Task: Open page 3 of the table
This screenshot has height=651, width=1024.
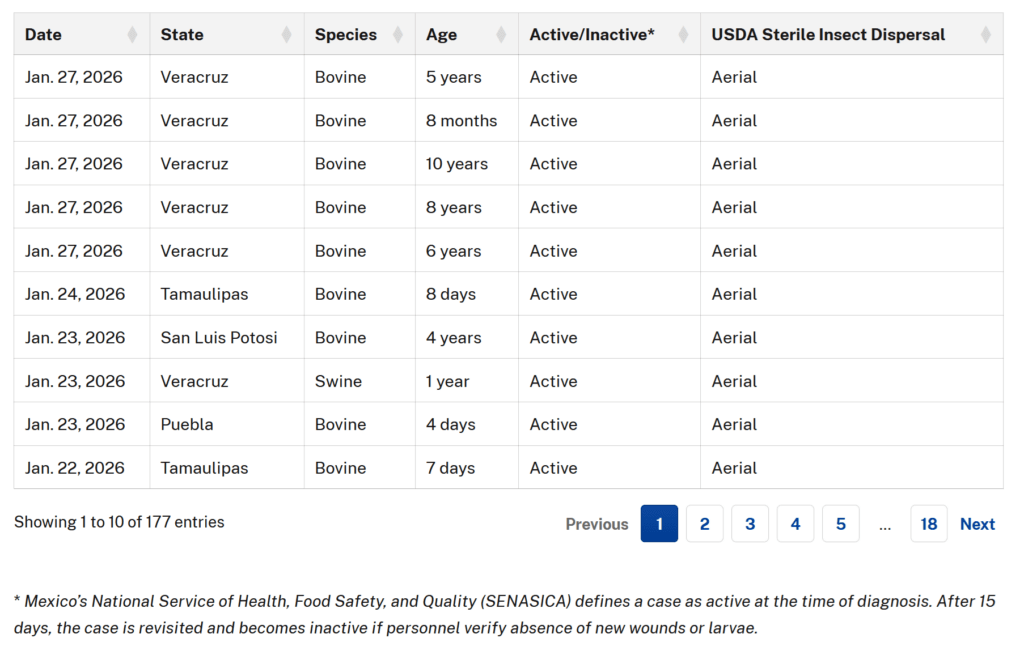Action: 750,524
